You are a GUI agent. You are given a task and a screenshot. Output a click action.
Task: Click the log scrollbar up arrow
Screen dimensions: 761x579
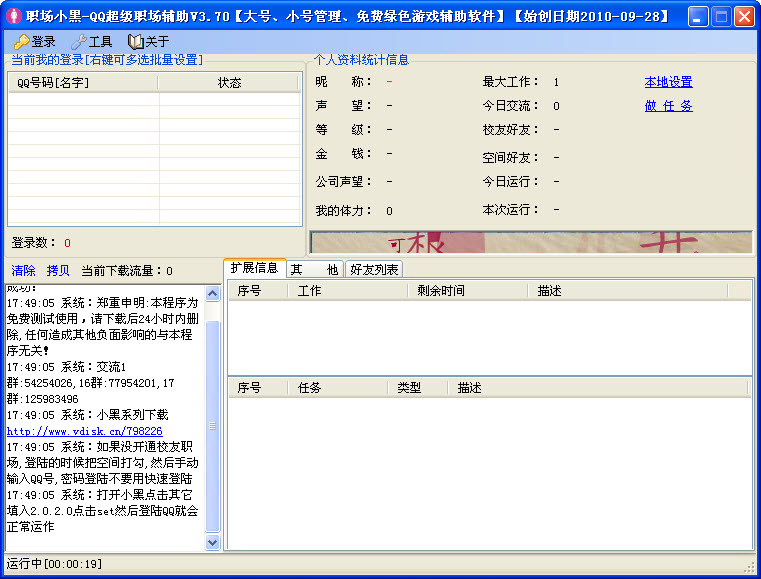pyautogui.click(x=213, y=293)
